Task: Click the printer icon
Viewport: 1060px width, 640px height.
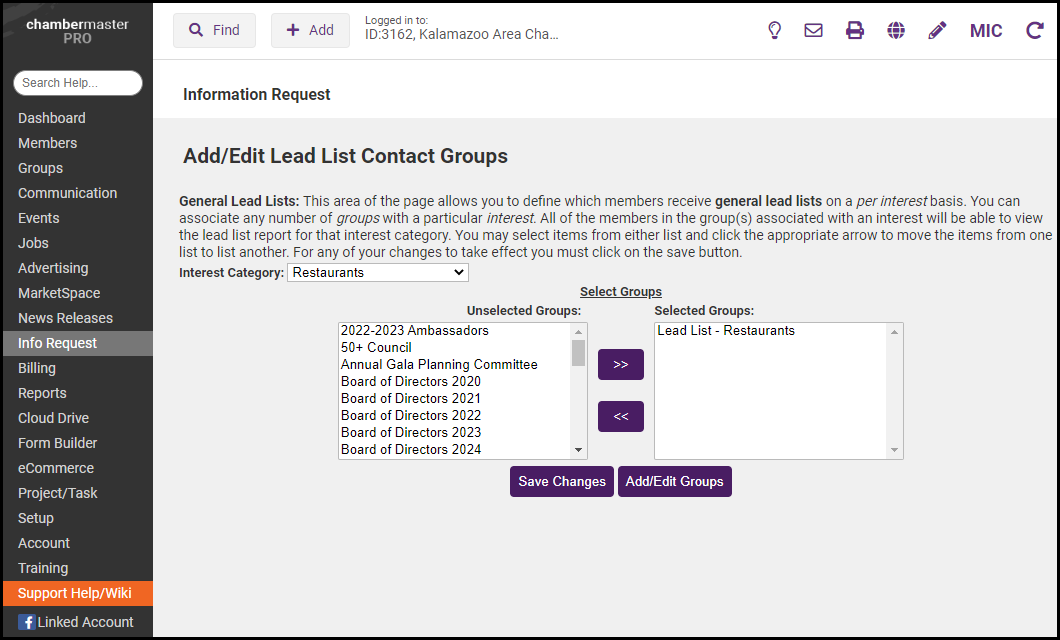Action: 855,30
